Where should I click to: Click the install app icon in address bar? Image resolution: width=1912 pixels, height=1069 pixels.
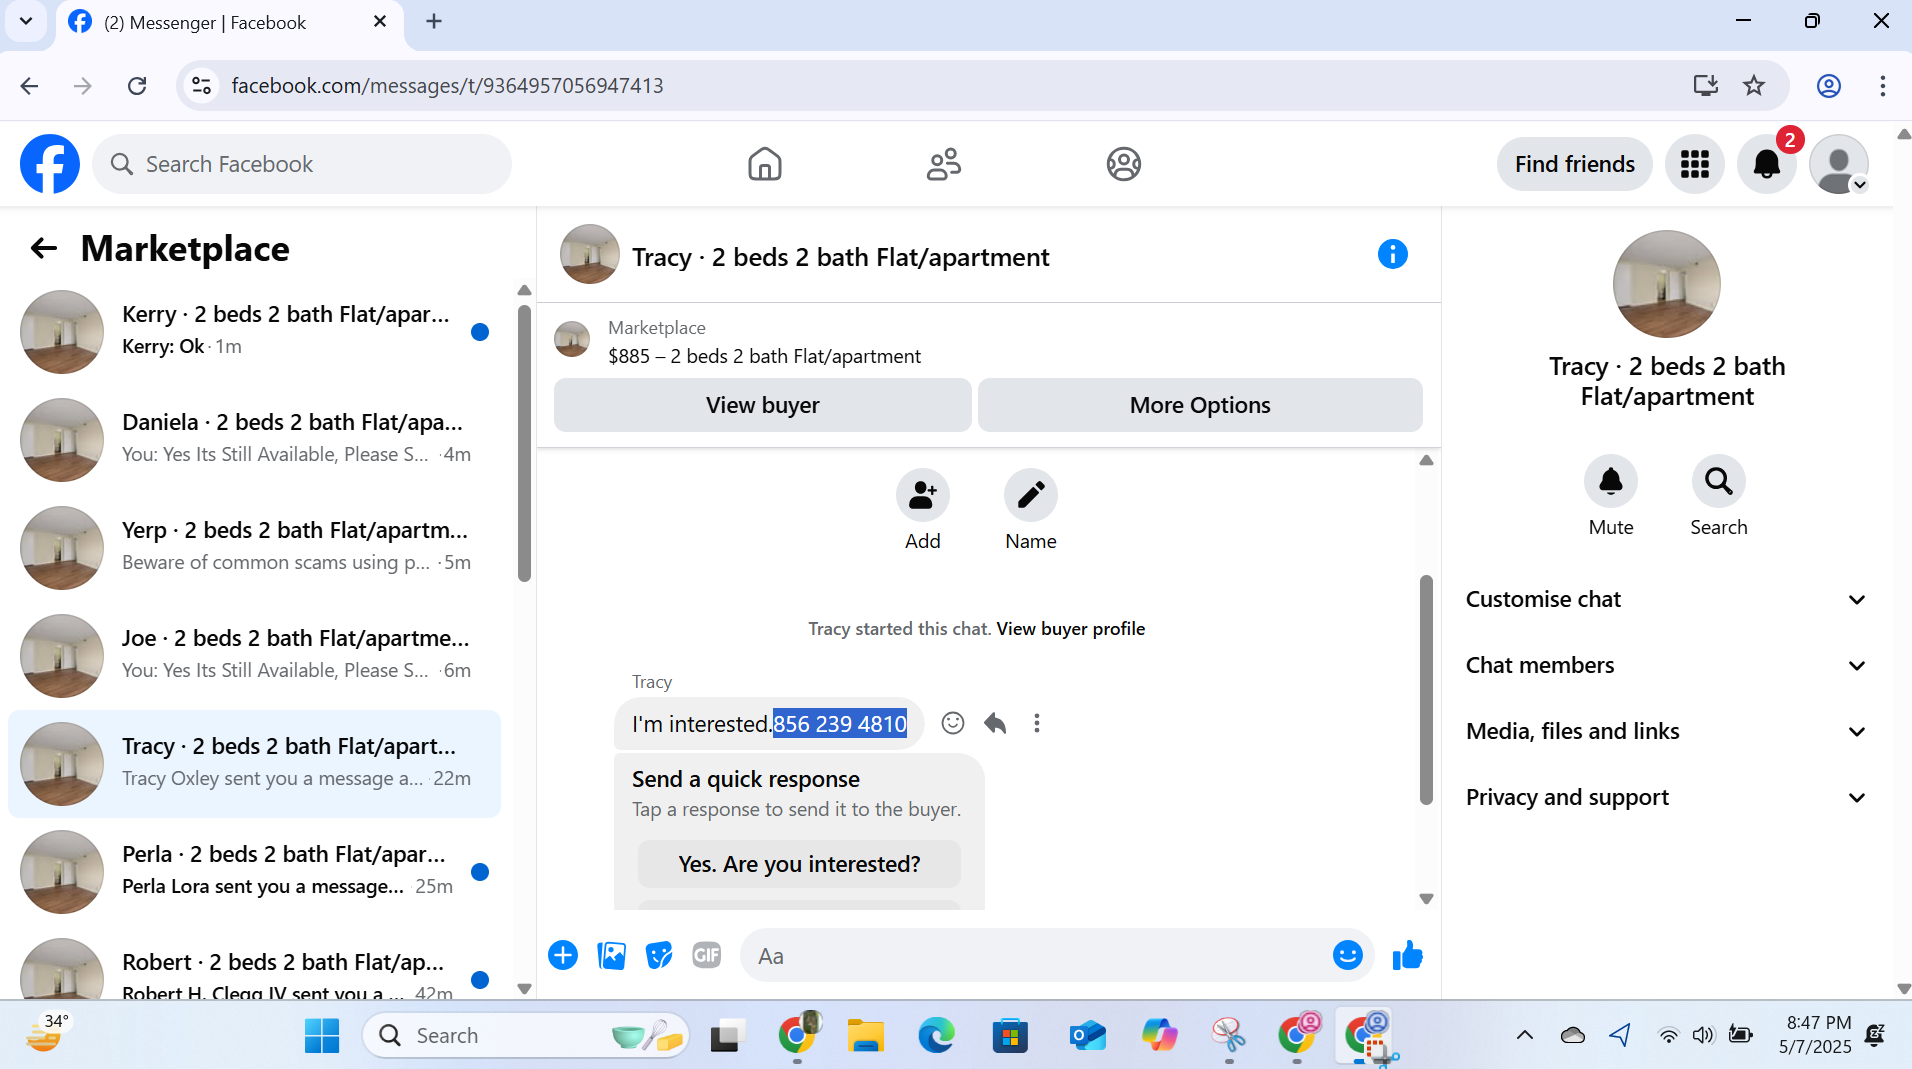[x=1706, y=86]
